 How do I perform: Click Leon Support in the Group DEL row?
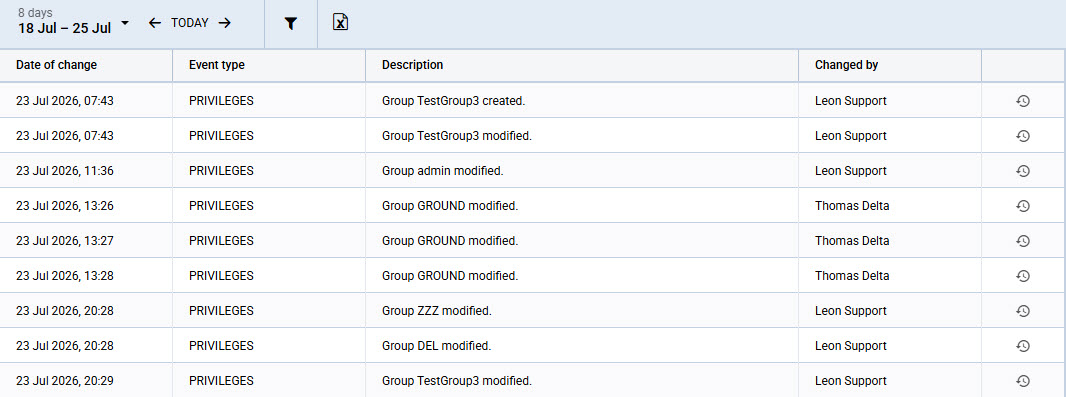(850, 346)
